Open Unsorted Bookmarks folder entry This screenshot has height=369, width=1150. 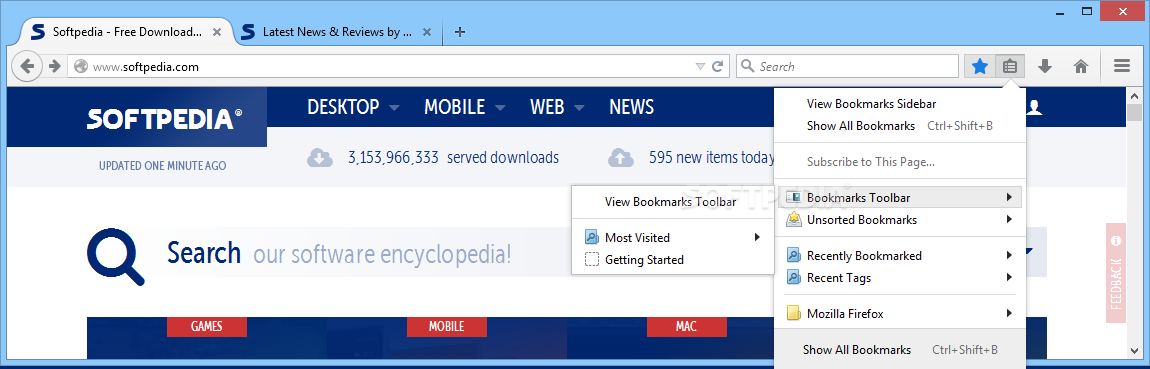[899, 219]
